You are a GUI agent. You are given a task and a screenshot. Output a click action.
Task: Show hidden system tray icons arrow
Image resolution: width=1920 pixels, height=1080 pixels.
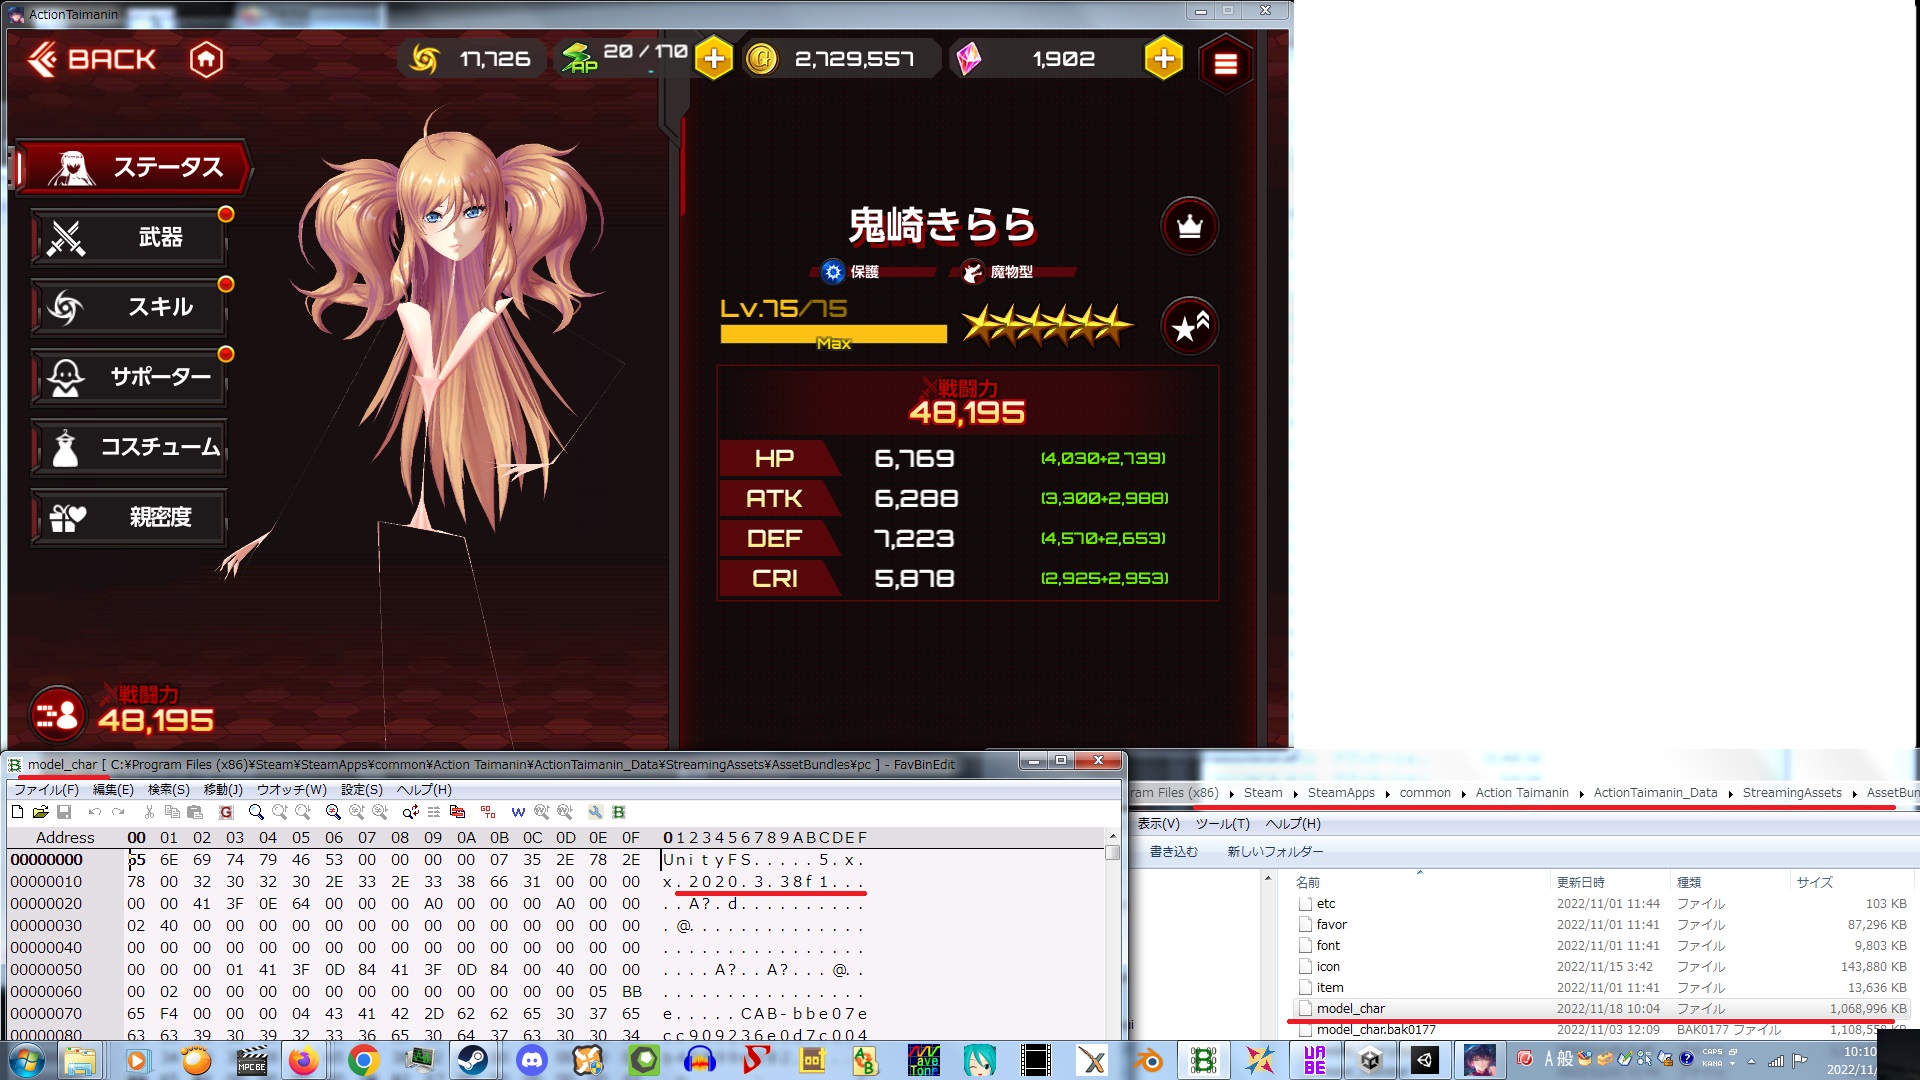click(1751, 1061)
